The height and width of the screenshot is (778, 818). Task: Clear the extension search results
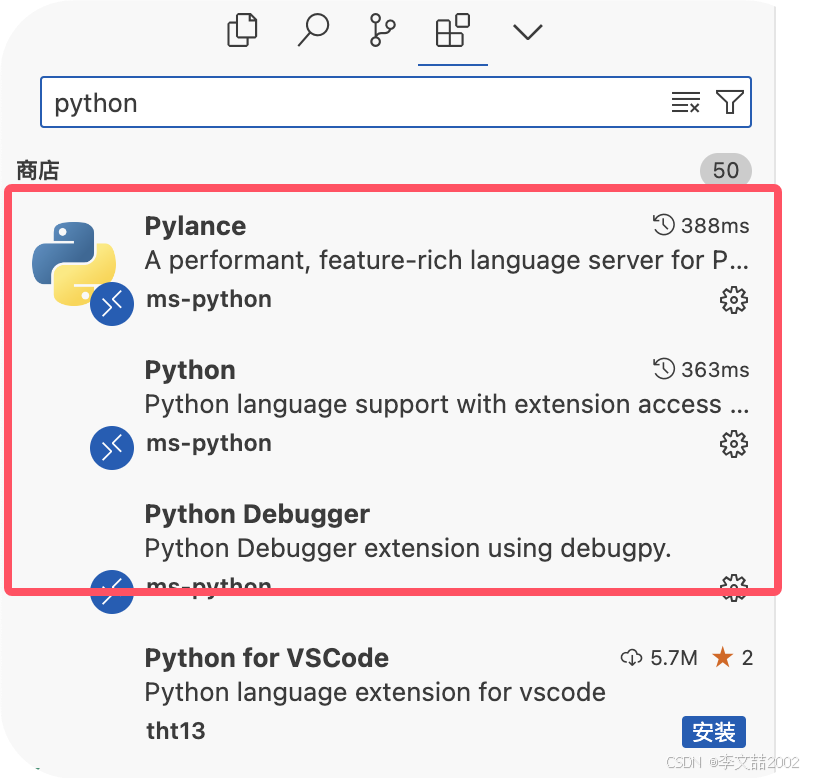click(x=685, y=101)
